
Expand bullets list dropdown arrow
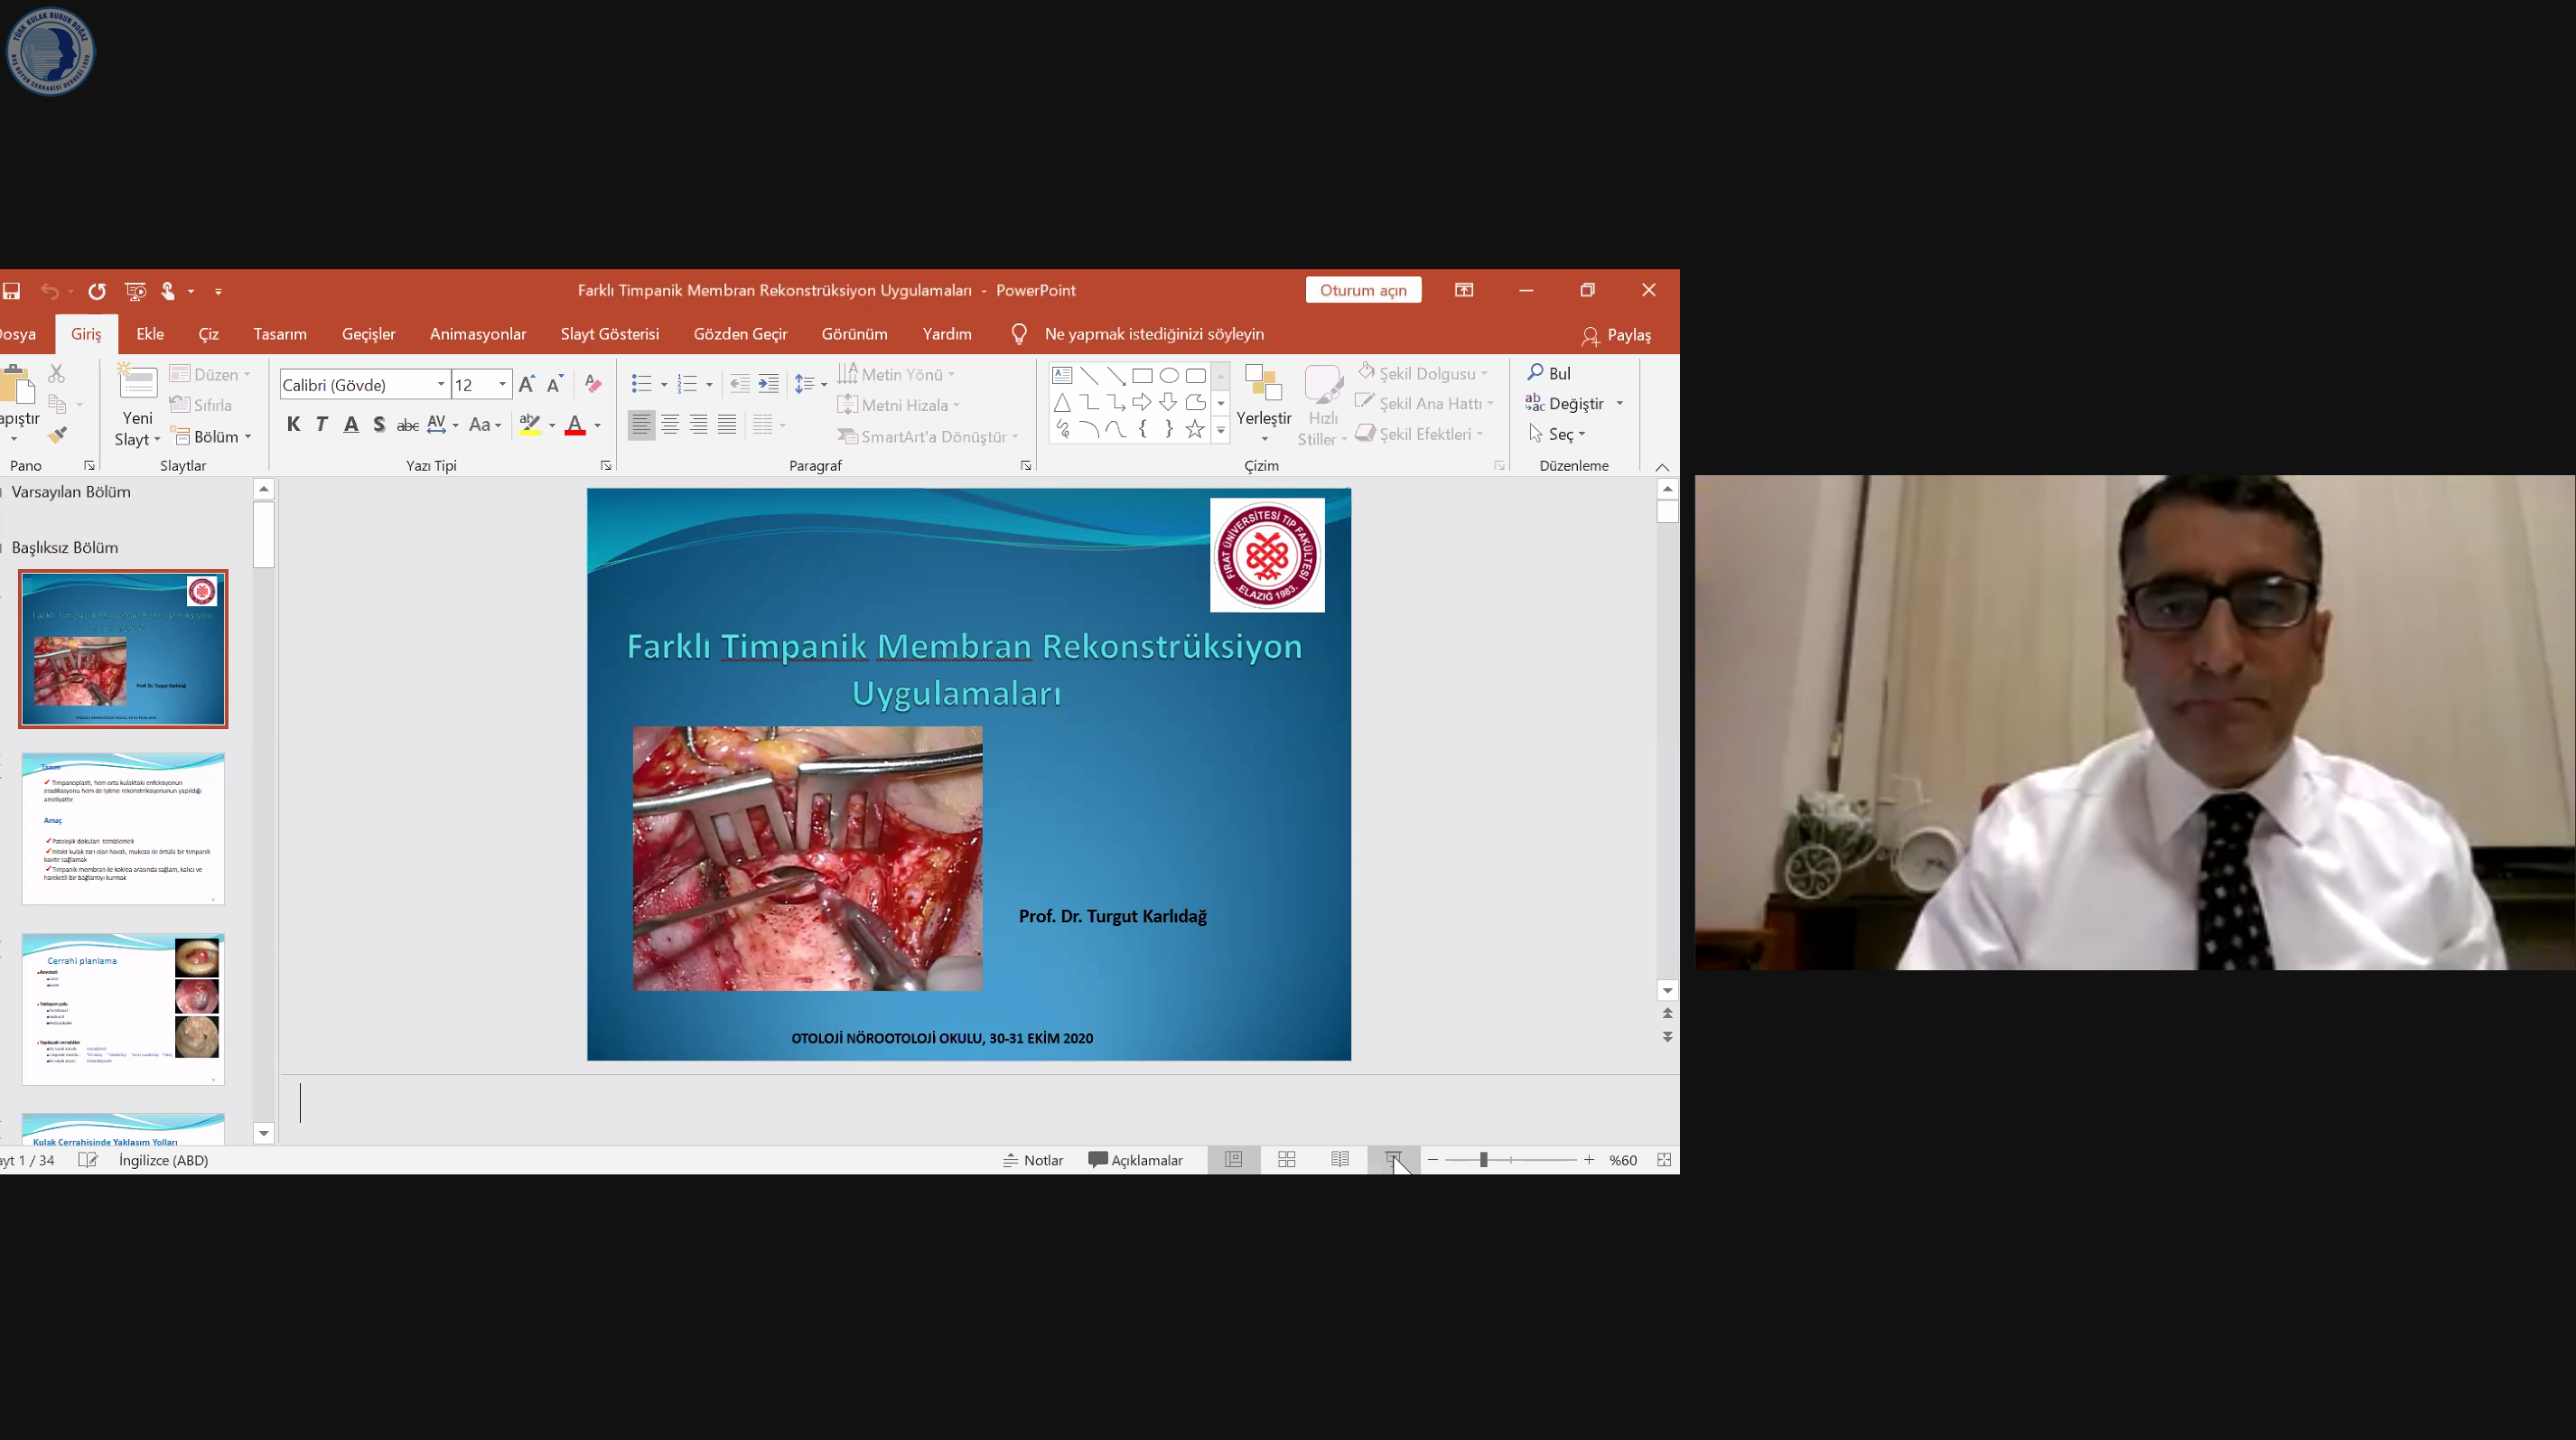[664, 385]
